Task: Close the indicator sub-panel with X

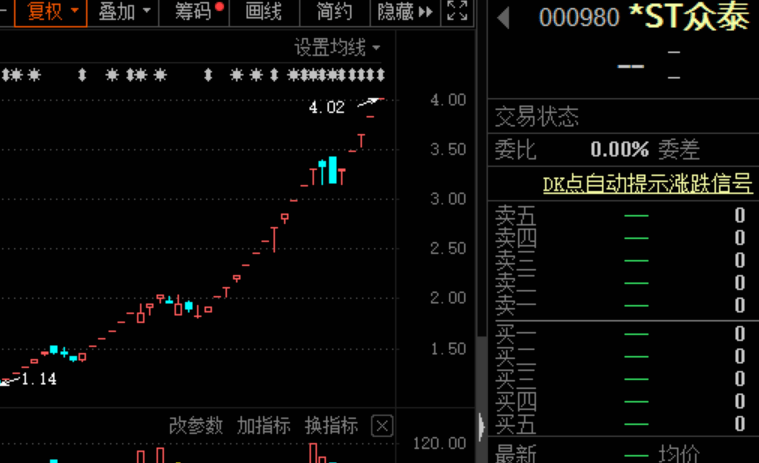Action: (x=381, y=426)
